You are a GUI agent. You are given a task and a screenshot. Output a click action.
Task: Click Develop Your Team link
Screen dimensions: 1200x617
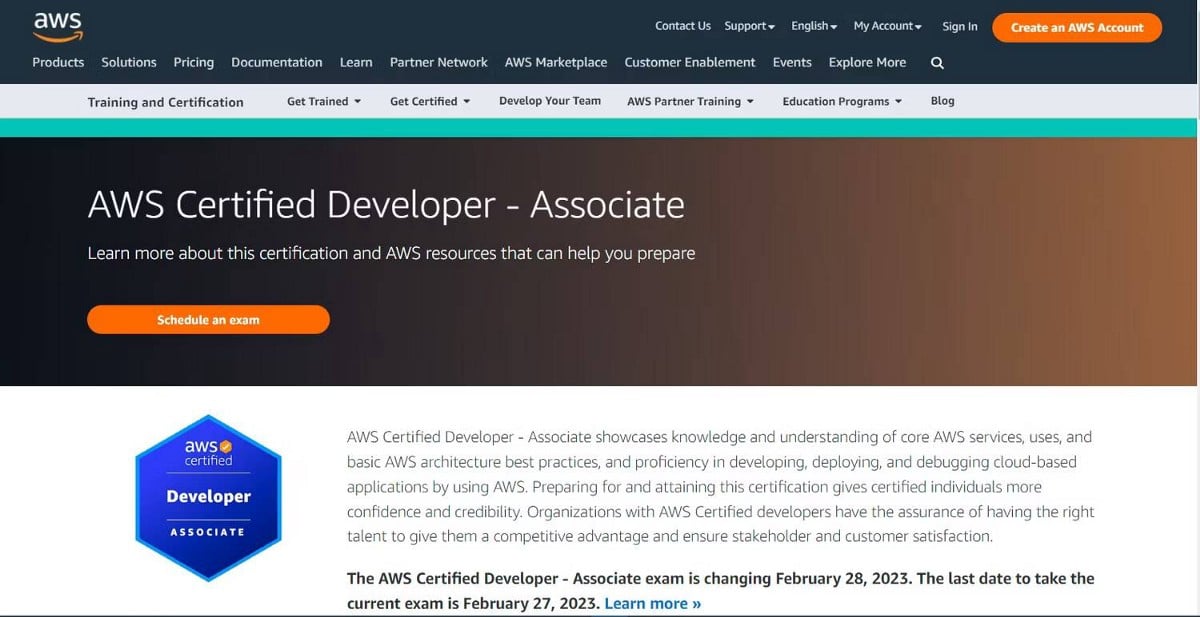[x=550, y=101]
